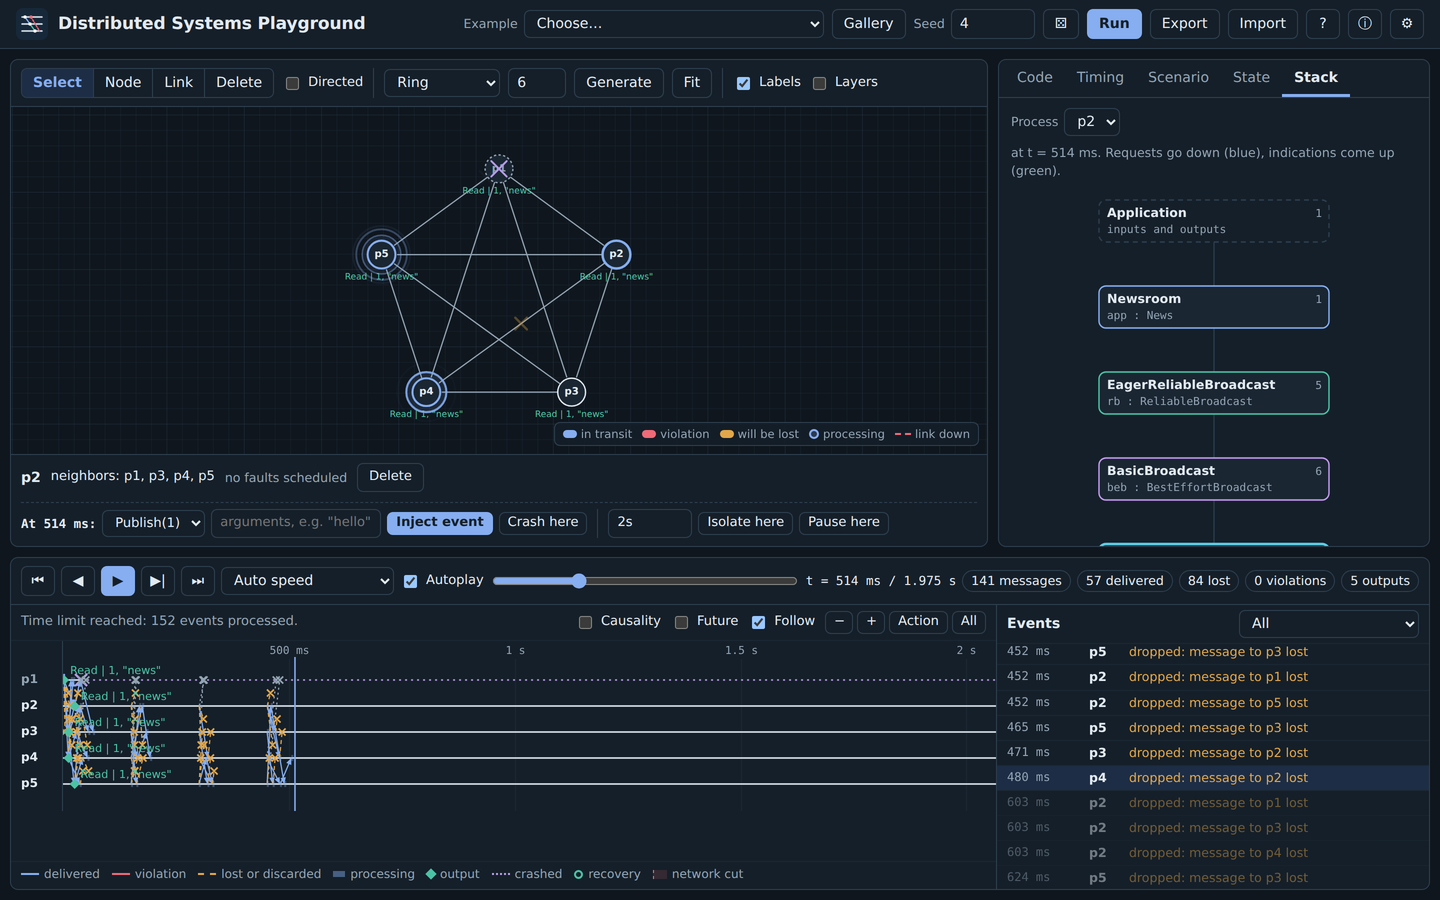Open the Ring topology dropdown
The height and width of the screenshot is (900, 1440).
pyautogui.click(x=442, y=82)
